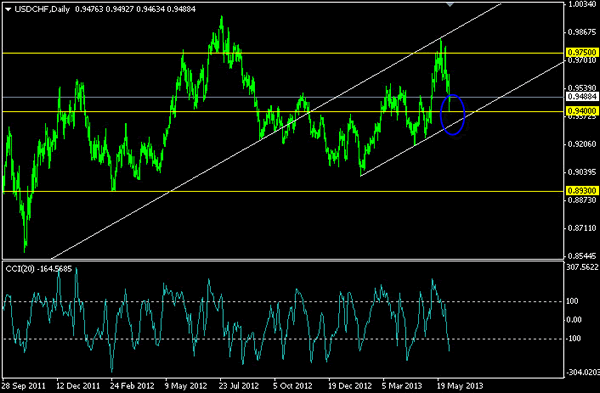Click the close value 0.94884 in header
This screenshot has width=600, height=393.
181,9
